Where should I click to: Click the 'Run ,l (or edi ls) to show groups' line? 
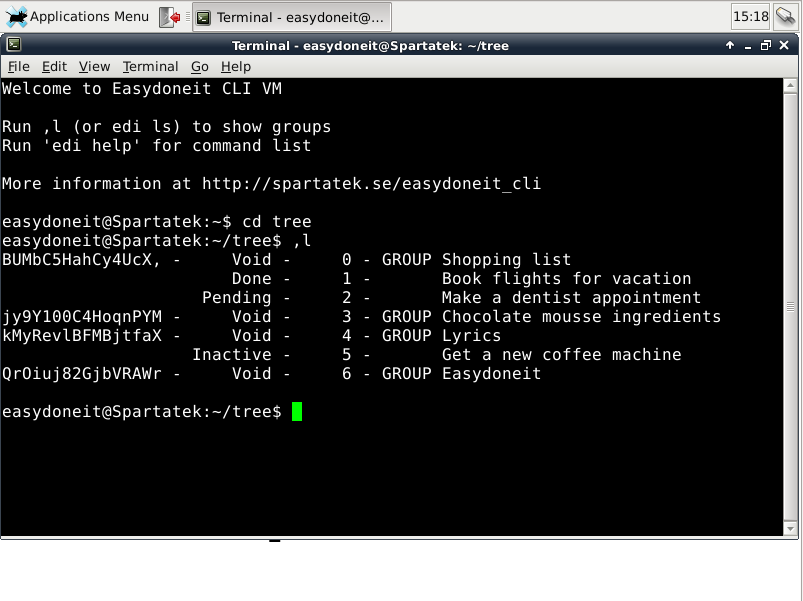[166, 126]
